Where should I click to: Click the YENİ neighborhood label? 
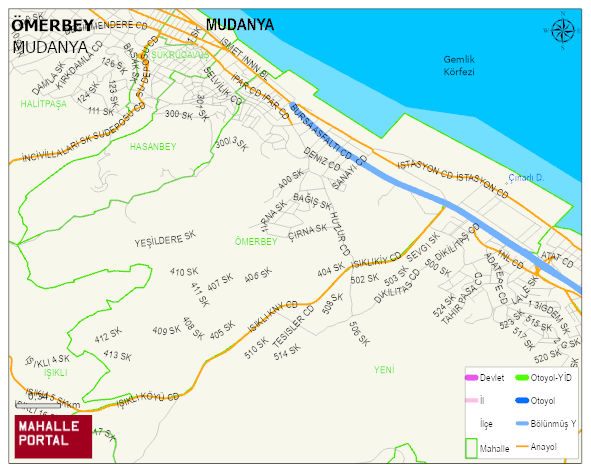384,369
